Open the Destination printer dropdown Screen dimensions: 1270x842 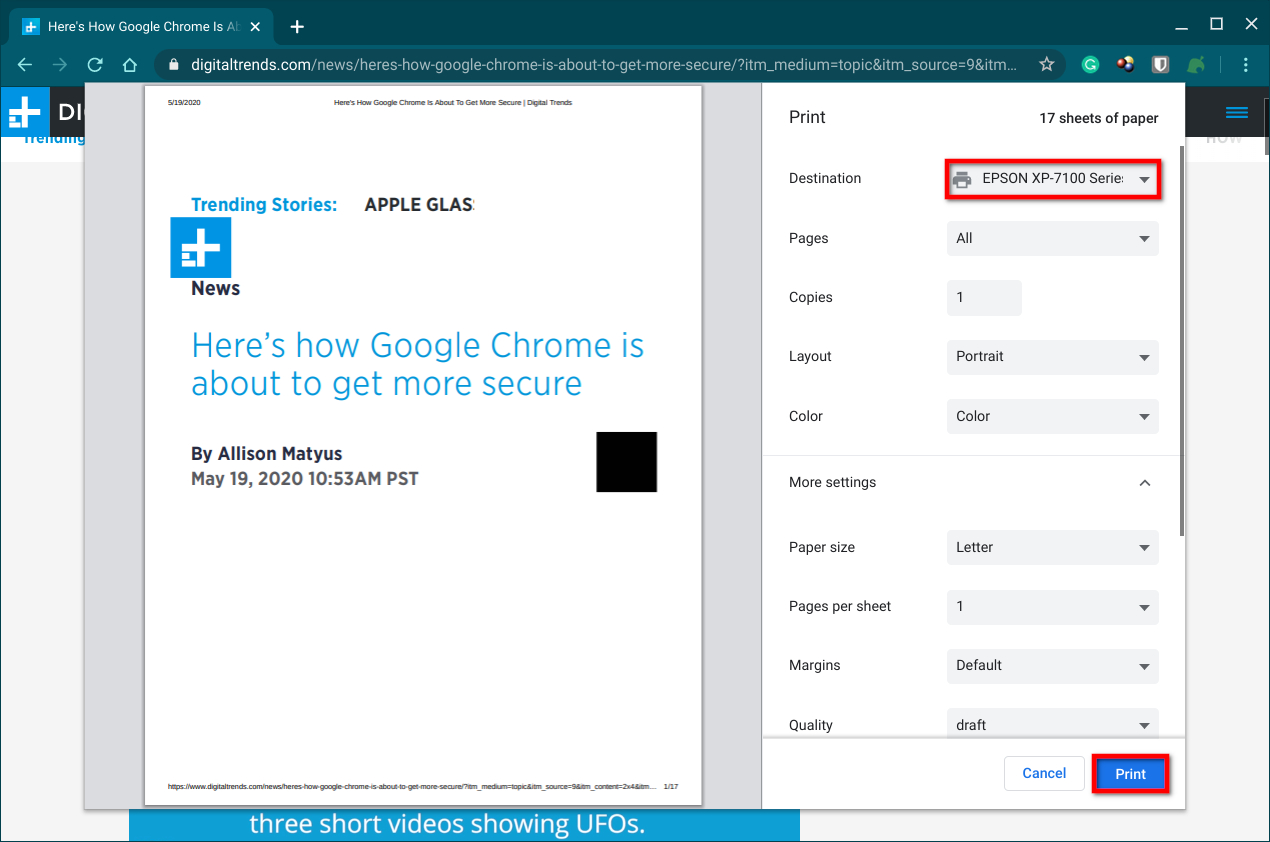pyautogui.click(x=1053, y=179)
